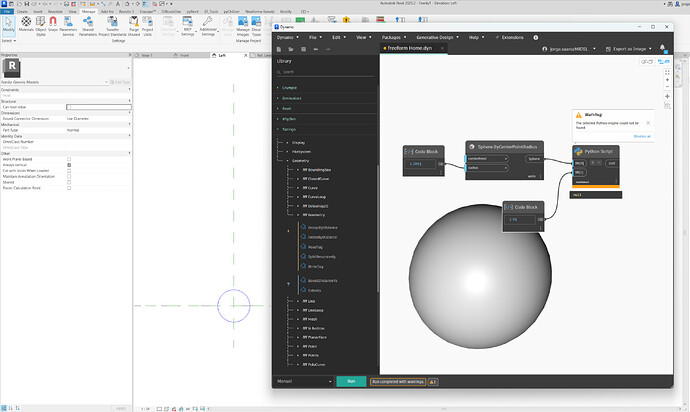
Task: Click the Python Script node header
Action: click(x=596, y=151)
